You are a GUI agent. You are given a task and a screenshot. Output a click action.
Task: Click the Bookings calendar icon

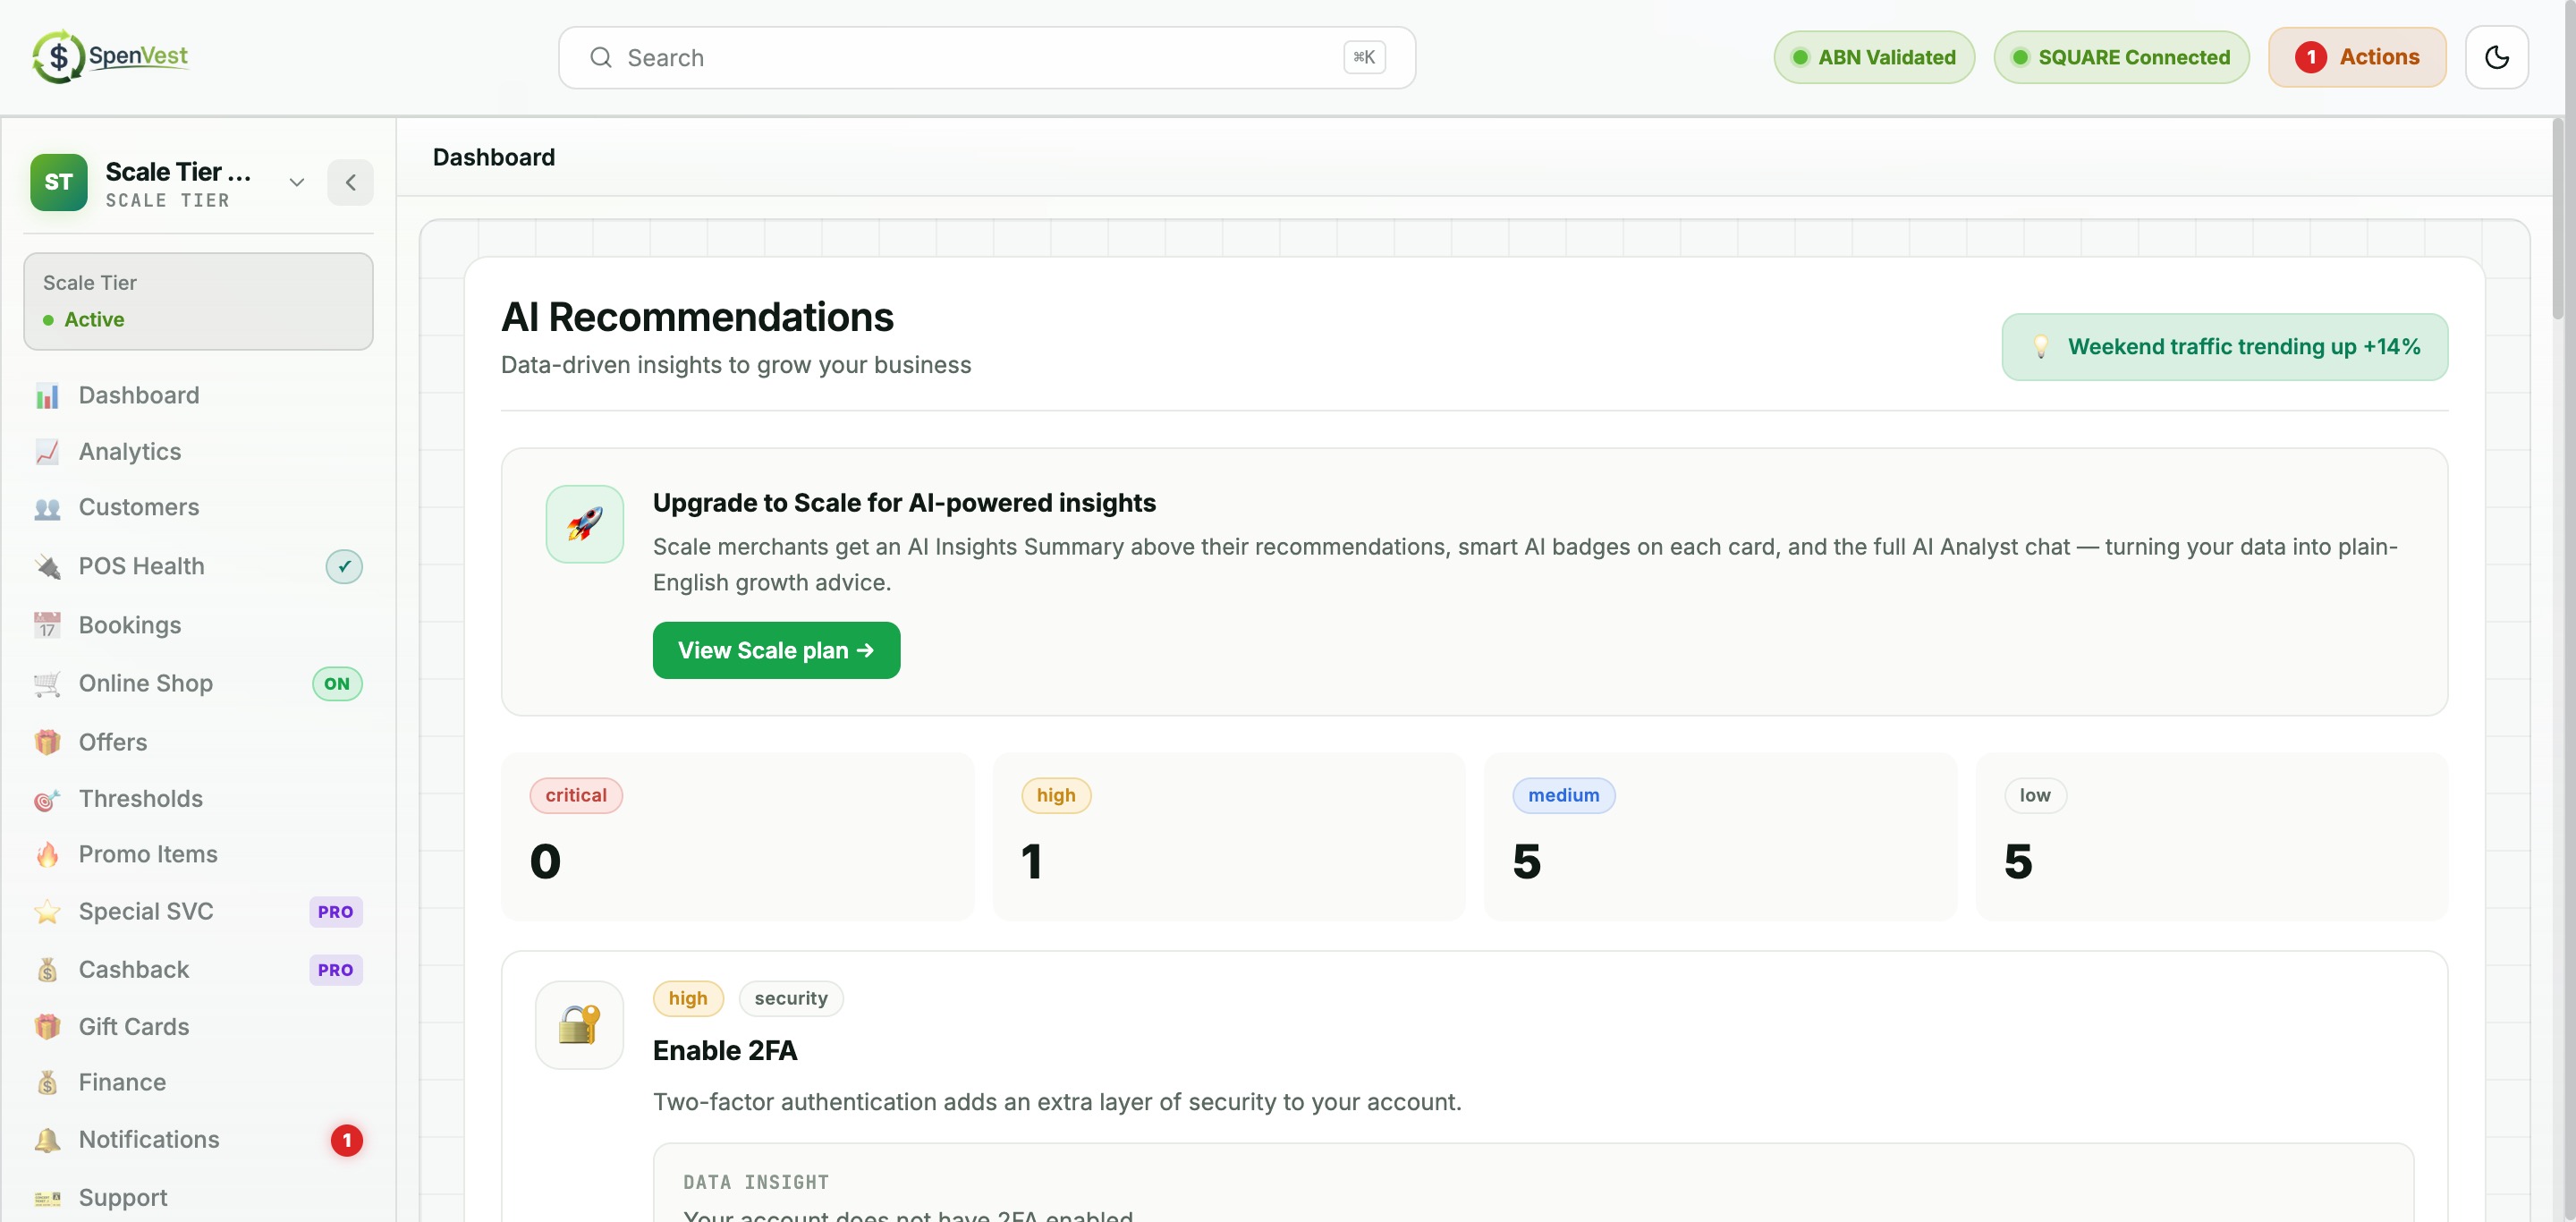47,625
